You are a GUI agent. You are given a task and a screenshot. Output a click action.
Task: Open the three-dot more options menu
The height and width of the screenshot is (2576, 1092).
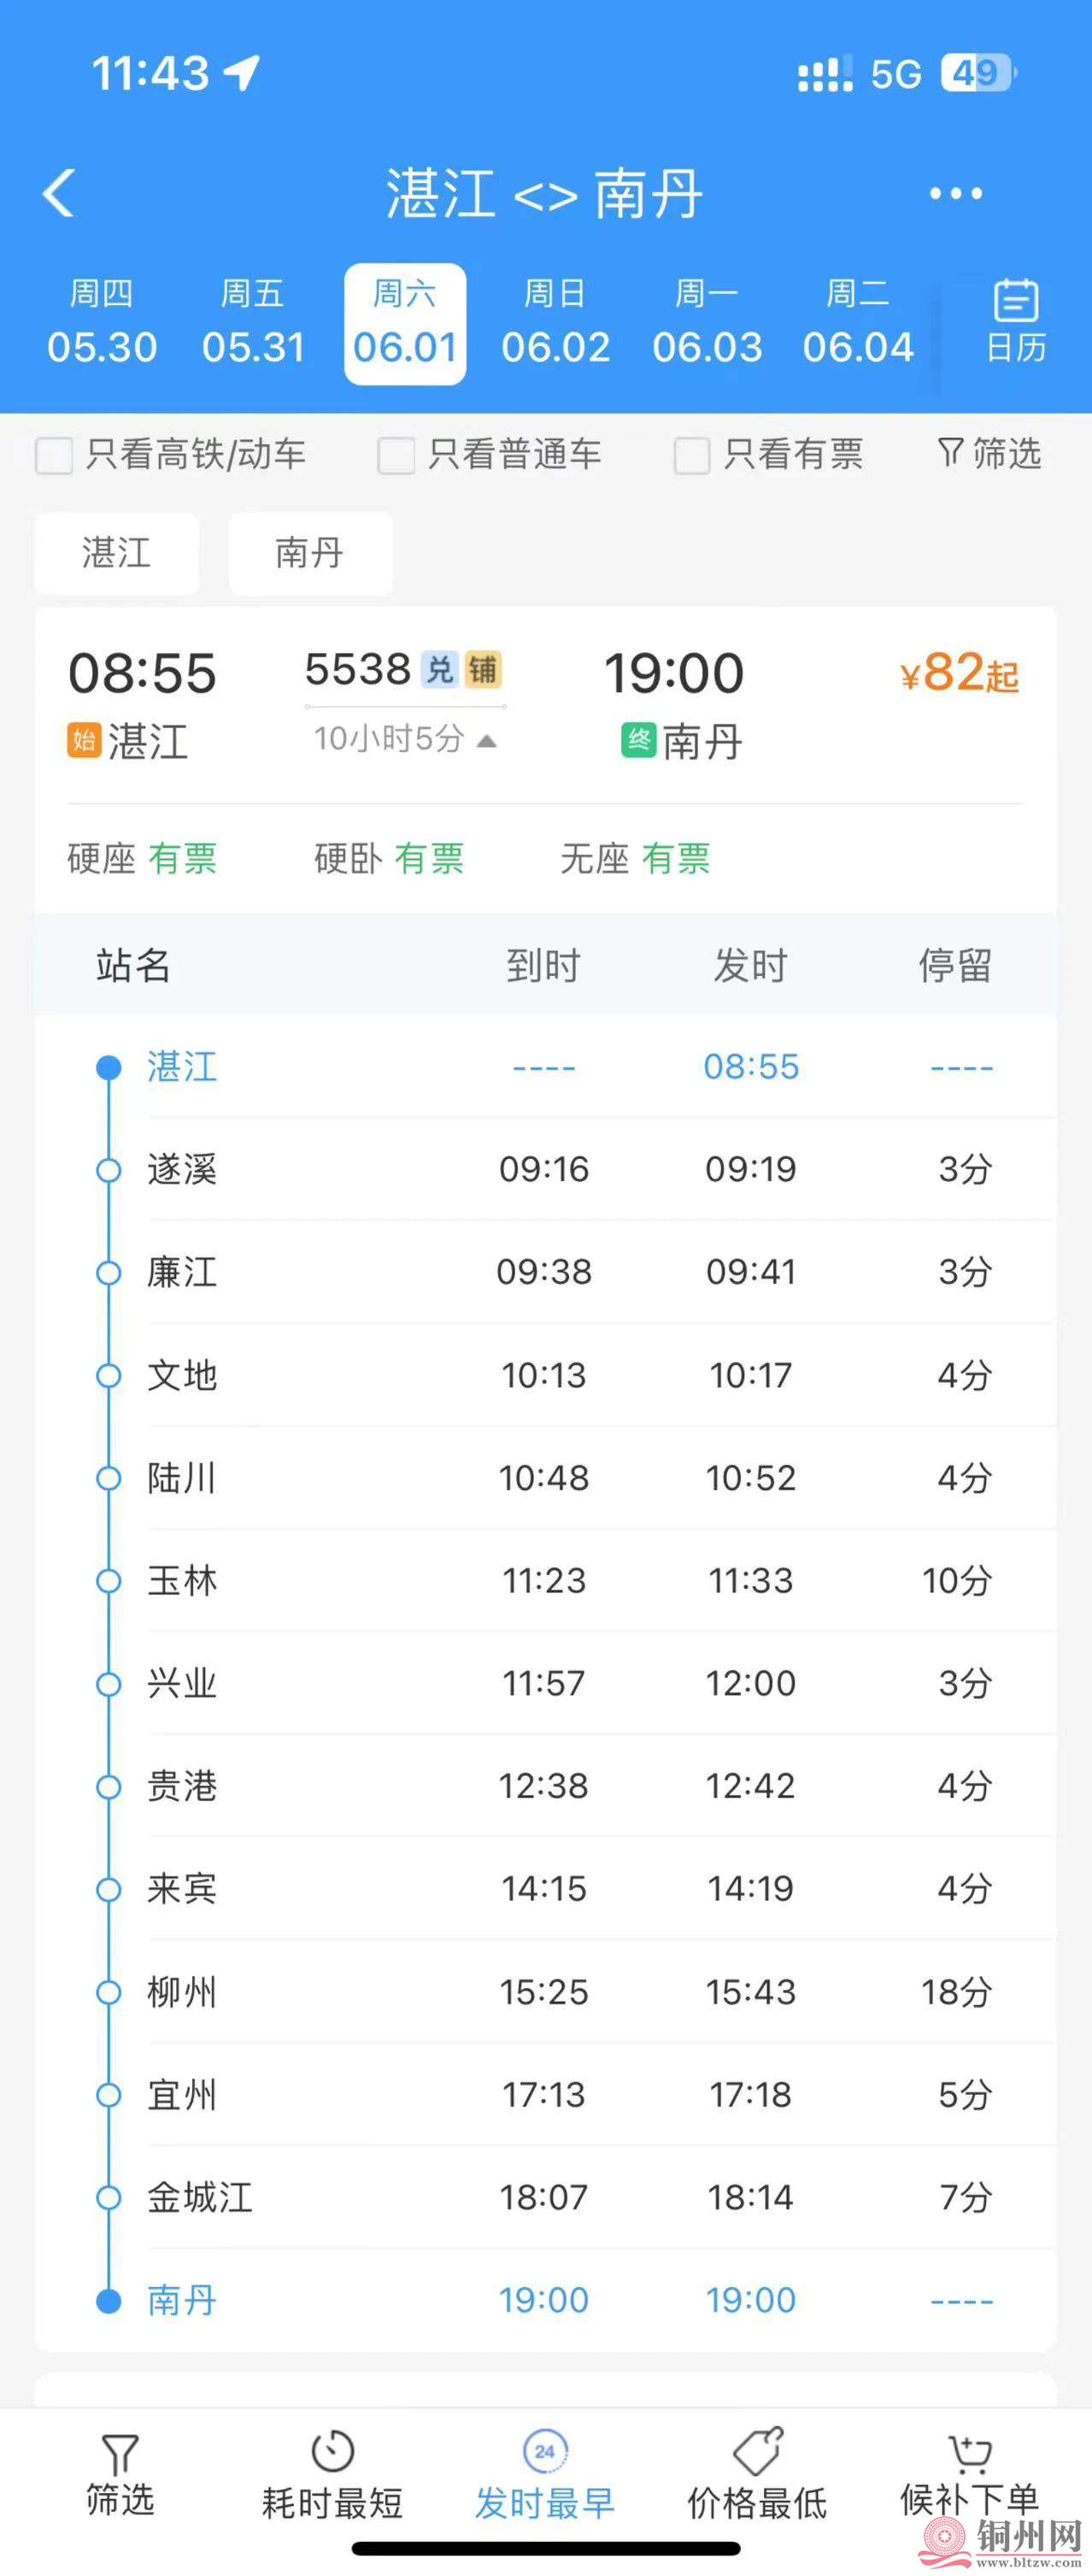pyautogui.click(x=955, y=193)
